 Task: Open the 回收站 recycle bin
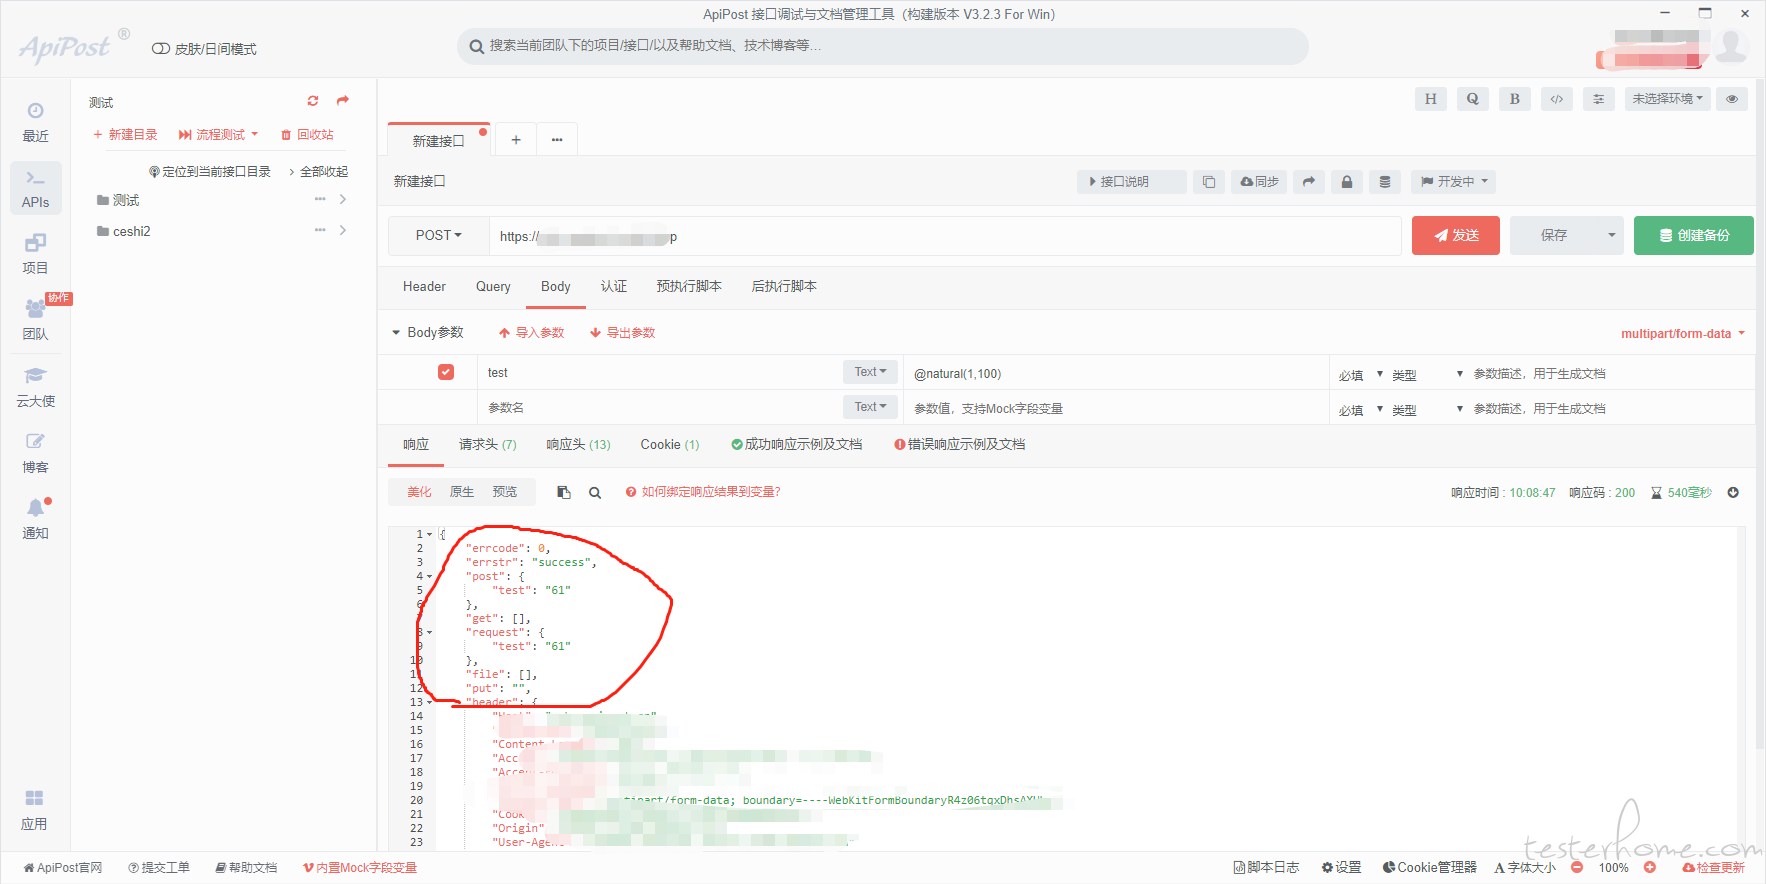point(307,135)
